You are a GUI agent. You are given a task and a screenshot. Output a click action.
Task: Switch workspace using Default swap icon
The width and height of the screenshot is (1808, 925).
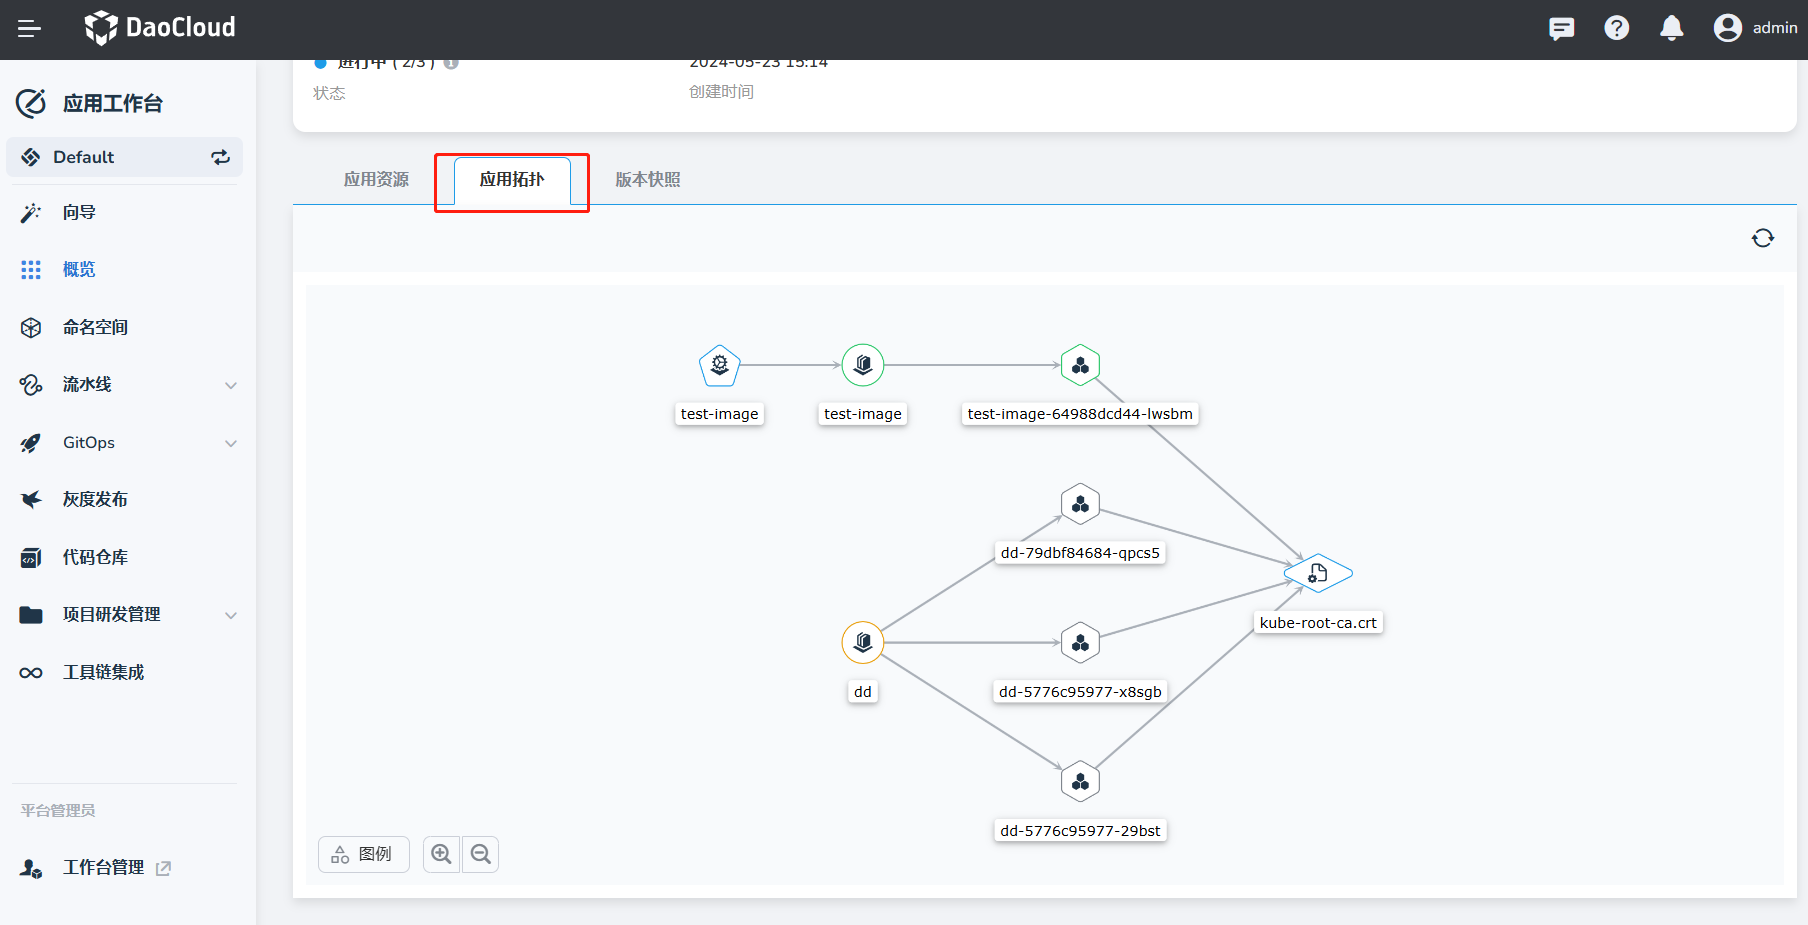click(220, 157)
